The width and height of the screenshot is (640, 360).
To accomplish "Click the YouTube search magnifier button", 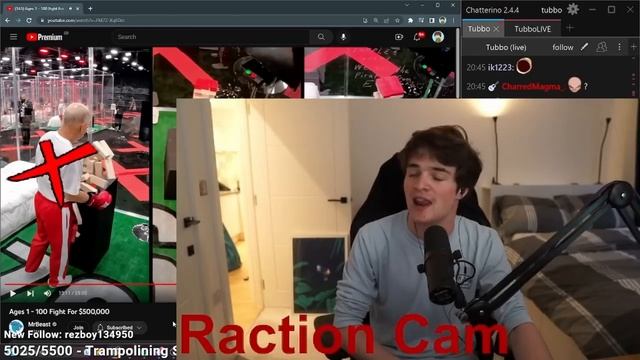I will click(x=321, y=37).
